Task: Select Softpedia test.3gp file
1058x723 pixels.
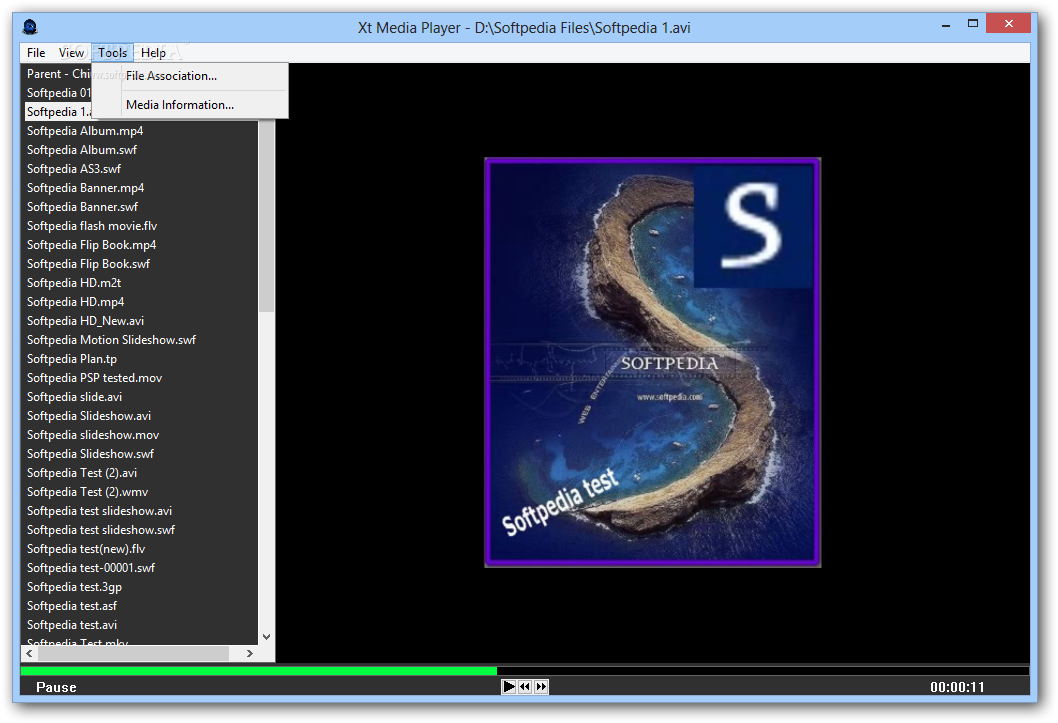Action: click(x=74, y=587)
